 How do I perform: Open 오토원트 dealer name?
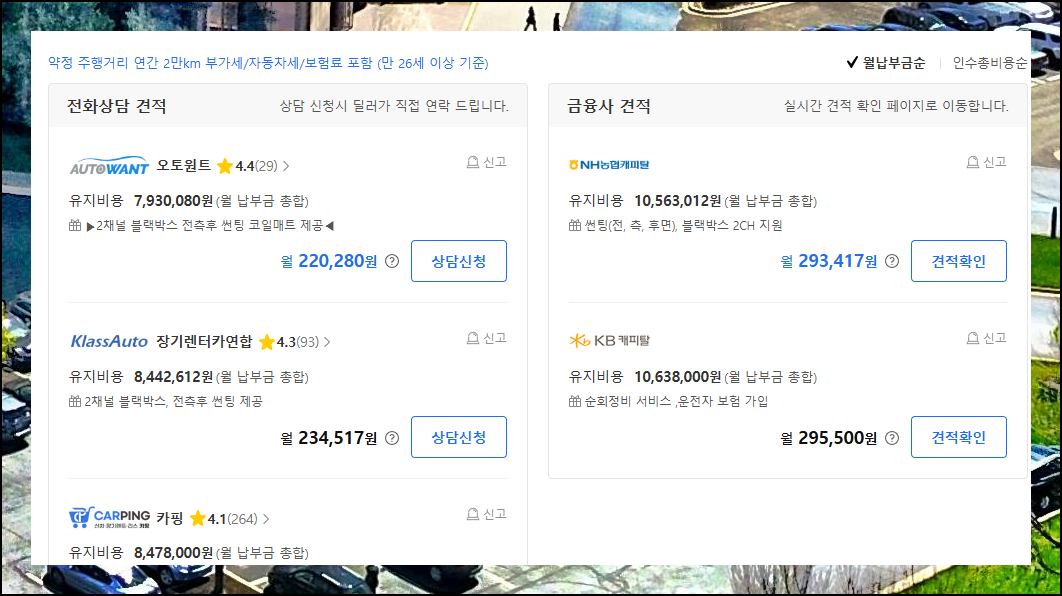(x=184, y=165)
